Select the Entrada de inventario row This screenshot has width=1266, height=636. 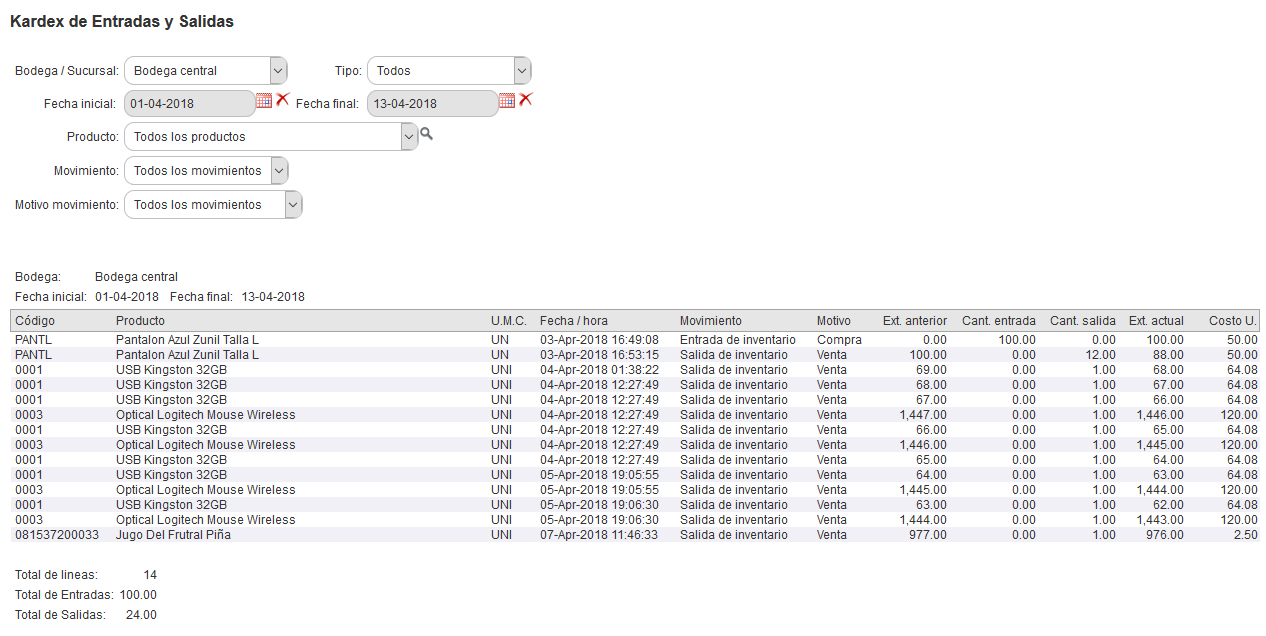[737, 340]
